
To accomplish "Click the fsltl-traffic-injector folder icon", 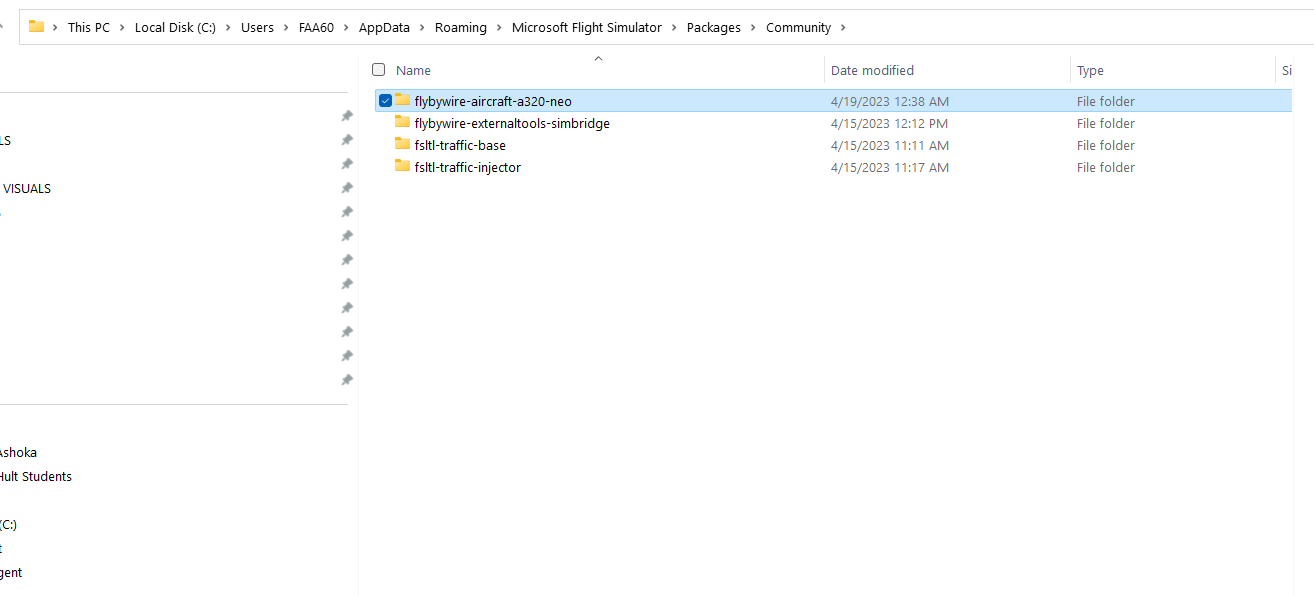I will point(403,166).
